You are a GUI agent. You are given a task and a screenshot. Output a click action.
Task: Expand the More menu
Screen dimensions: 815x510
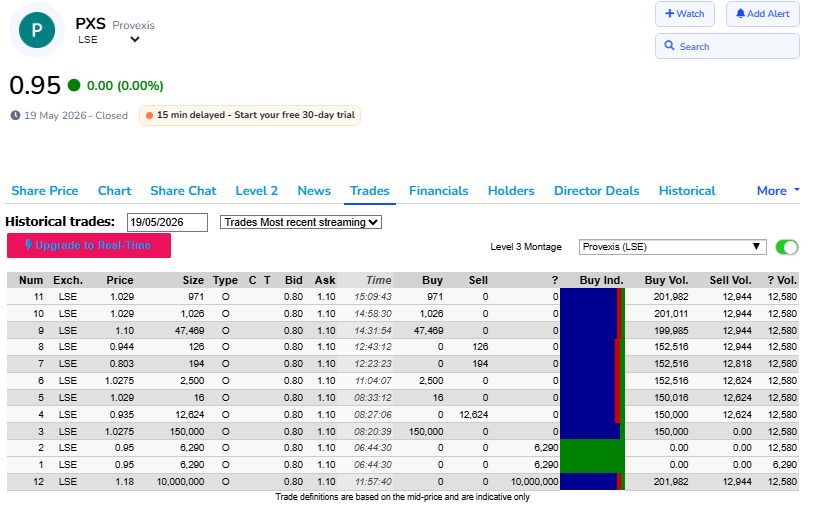pos(778,191)
